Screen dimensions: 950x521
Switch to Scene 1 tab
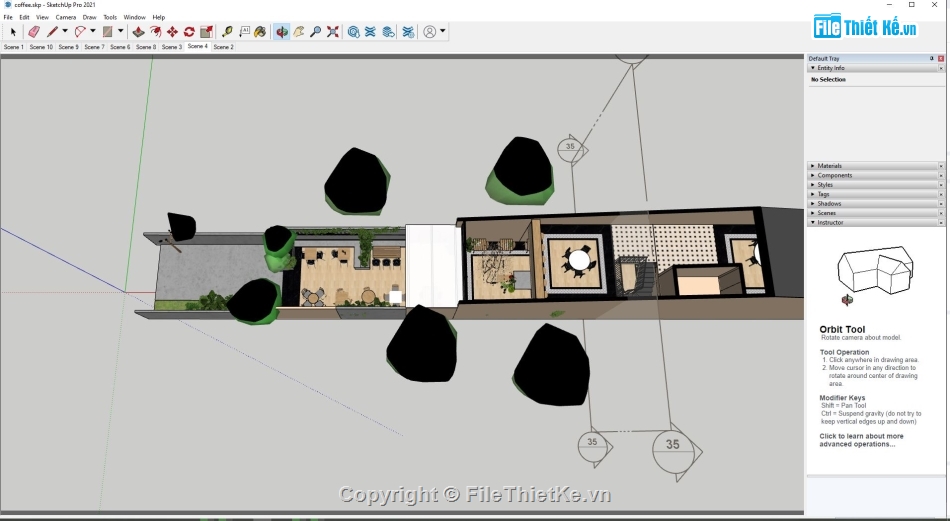coord(13,47)
